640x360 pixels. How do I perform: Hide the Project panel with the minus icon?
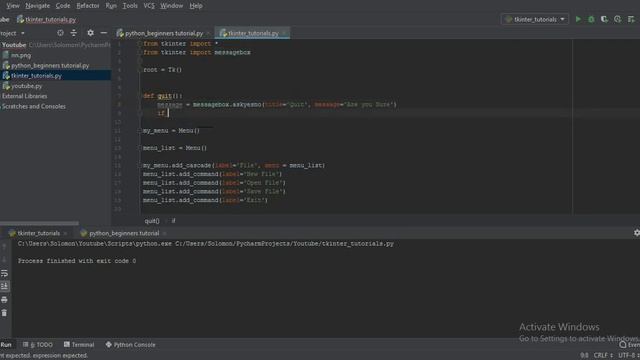click(x=104, y=33)
